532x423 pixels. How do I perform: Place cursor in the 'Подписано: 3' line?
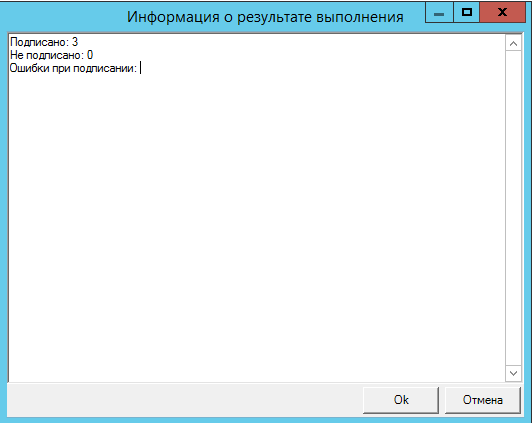tap(44, 42)
